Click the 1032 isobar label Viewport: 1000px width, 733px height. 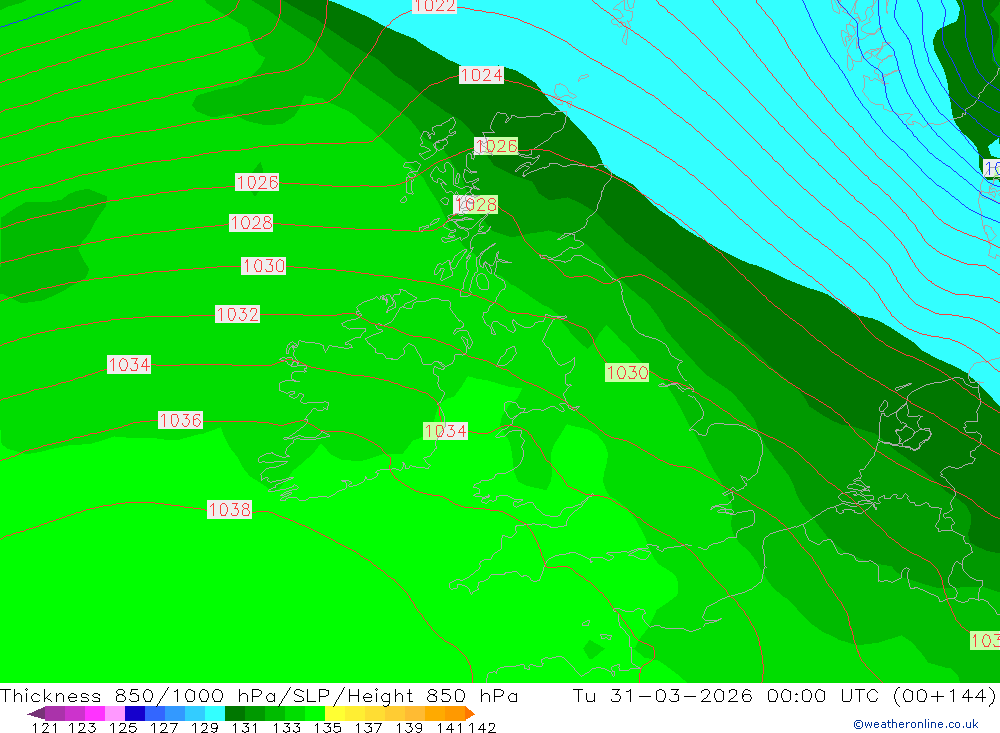[x=237, y=314]
